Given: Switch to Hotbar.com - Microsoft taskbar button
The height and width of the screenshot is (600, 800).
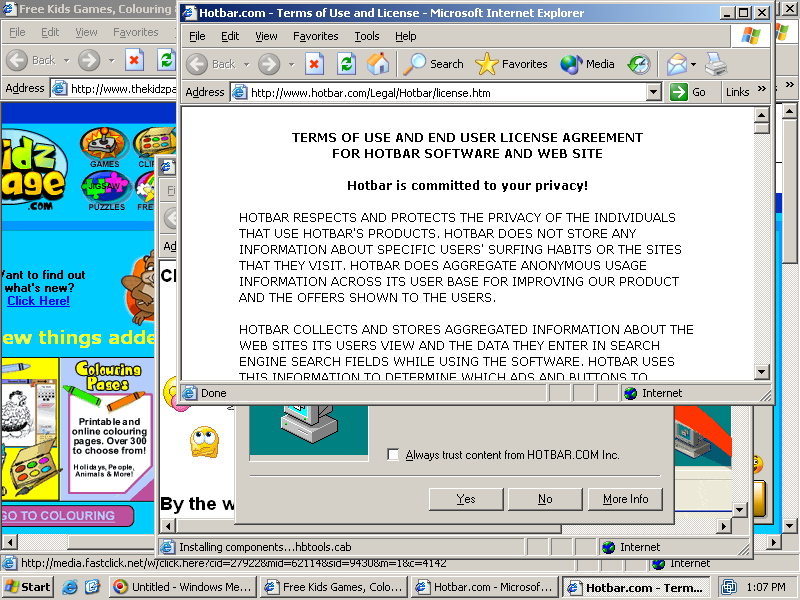Looking at the screenshot, I should point(485,587).
